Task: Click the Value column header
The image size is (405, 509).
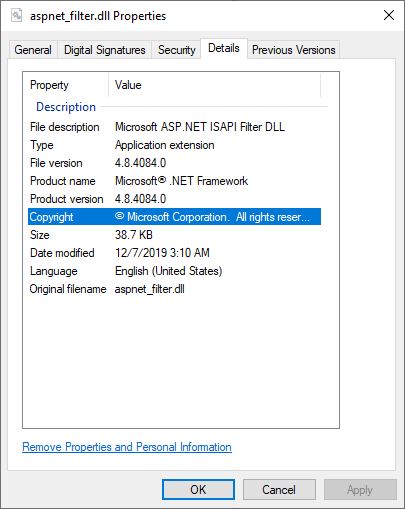Action: point(214,85)
